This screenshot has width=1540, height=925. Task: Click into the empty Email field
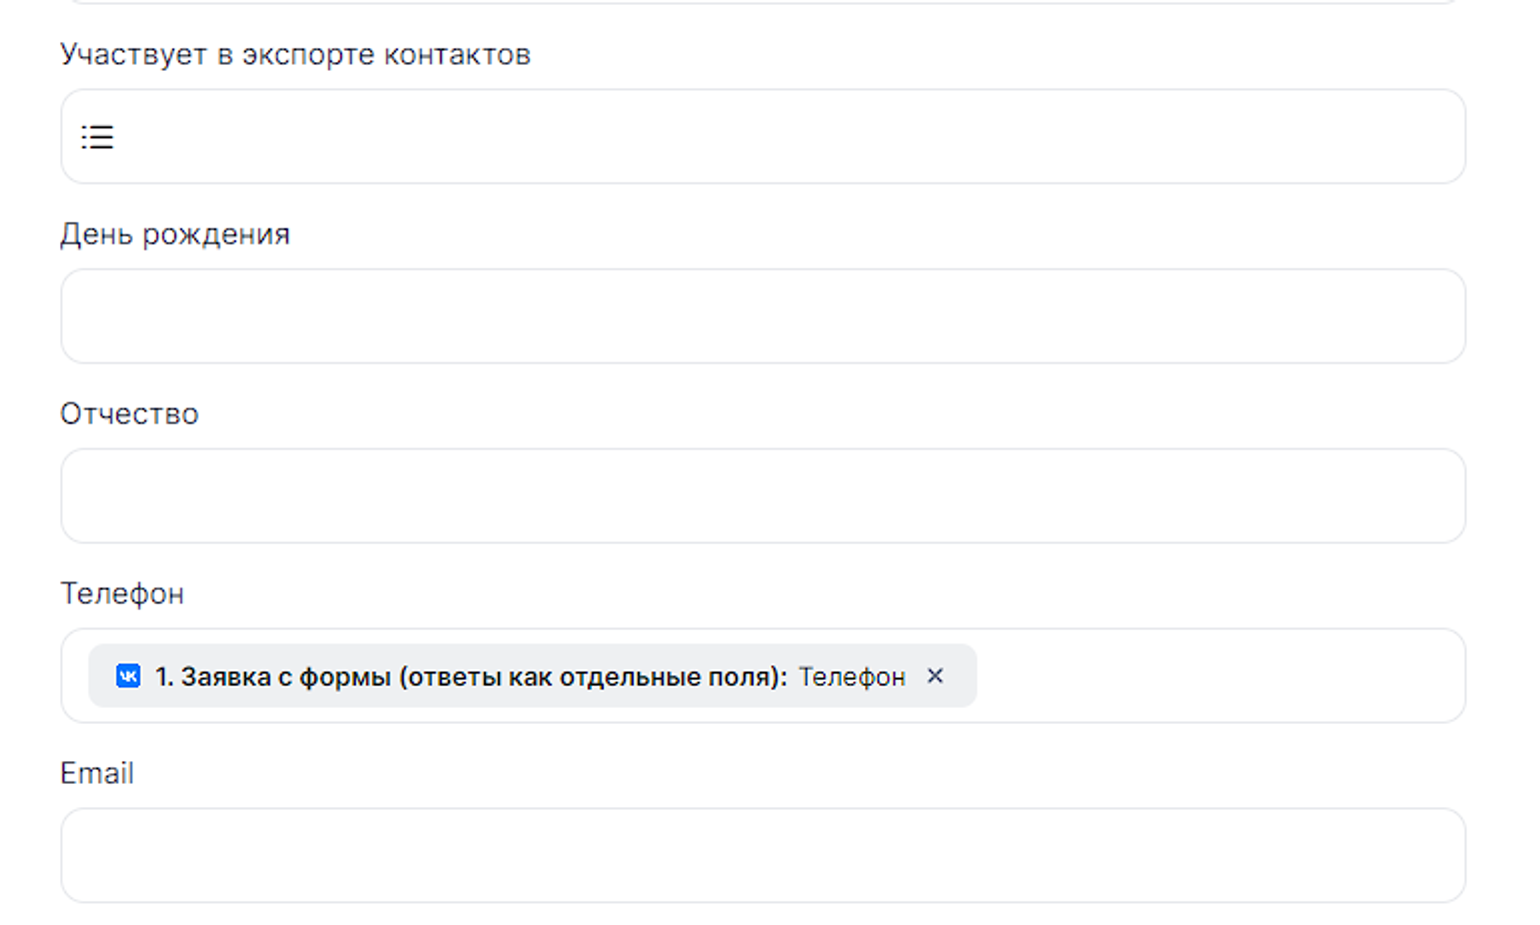pos(762,856)
